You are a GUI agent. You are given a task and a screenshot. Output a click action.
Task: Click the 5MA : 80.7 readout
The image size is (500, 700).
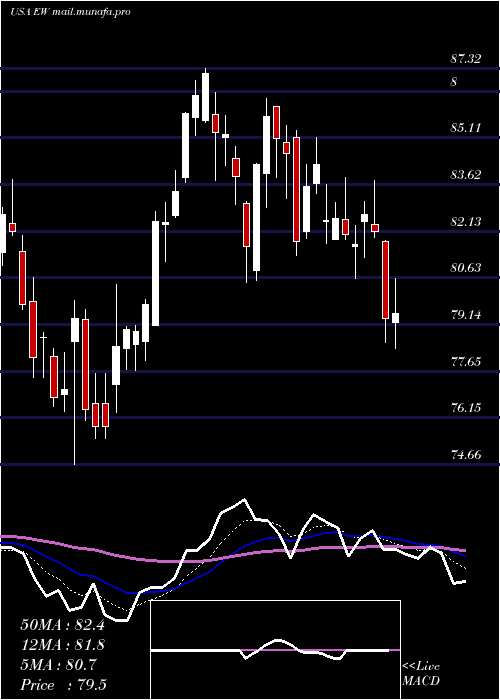coord(58,665)
